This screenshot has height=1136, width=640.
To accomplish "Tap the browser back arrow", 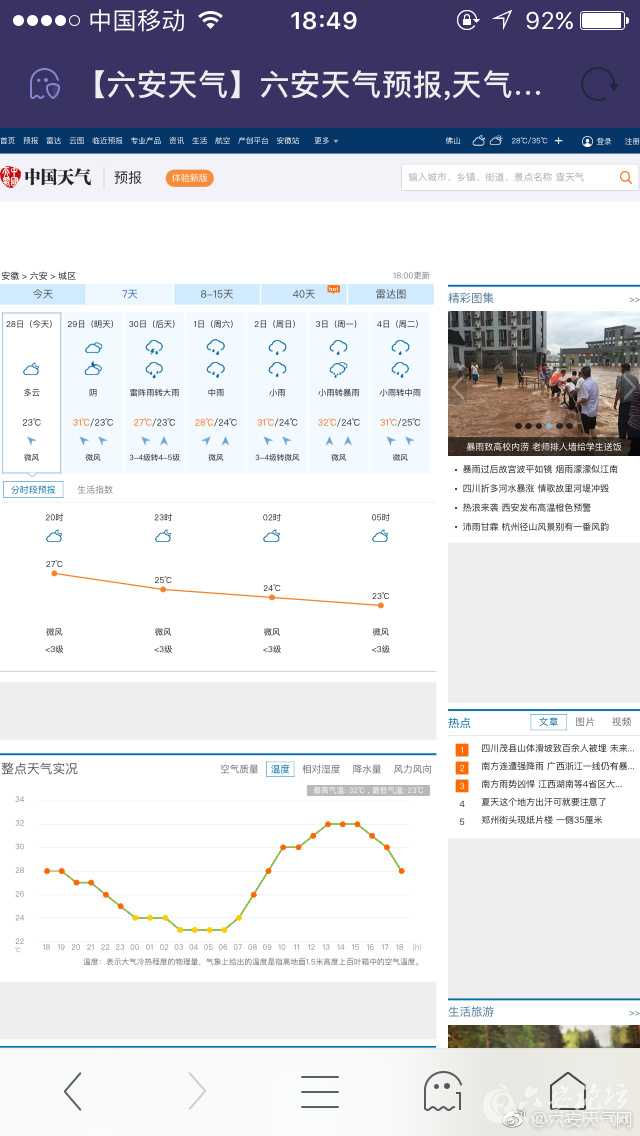I will click(x=73, y=1091).
